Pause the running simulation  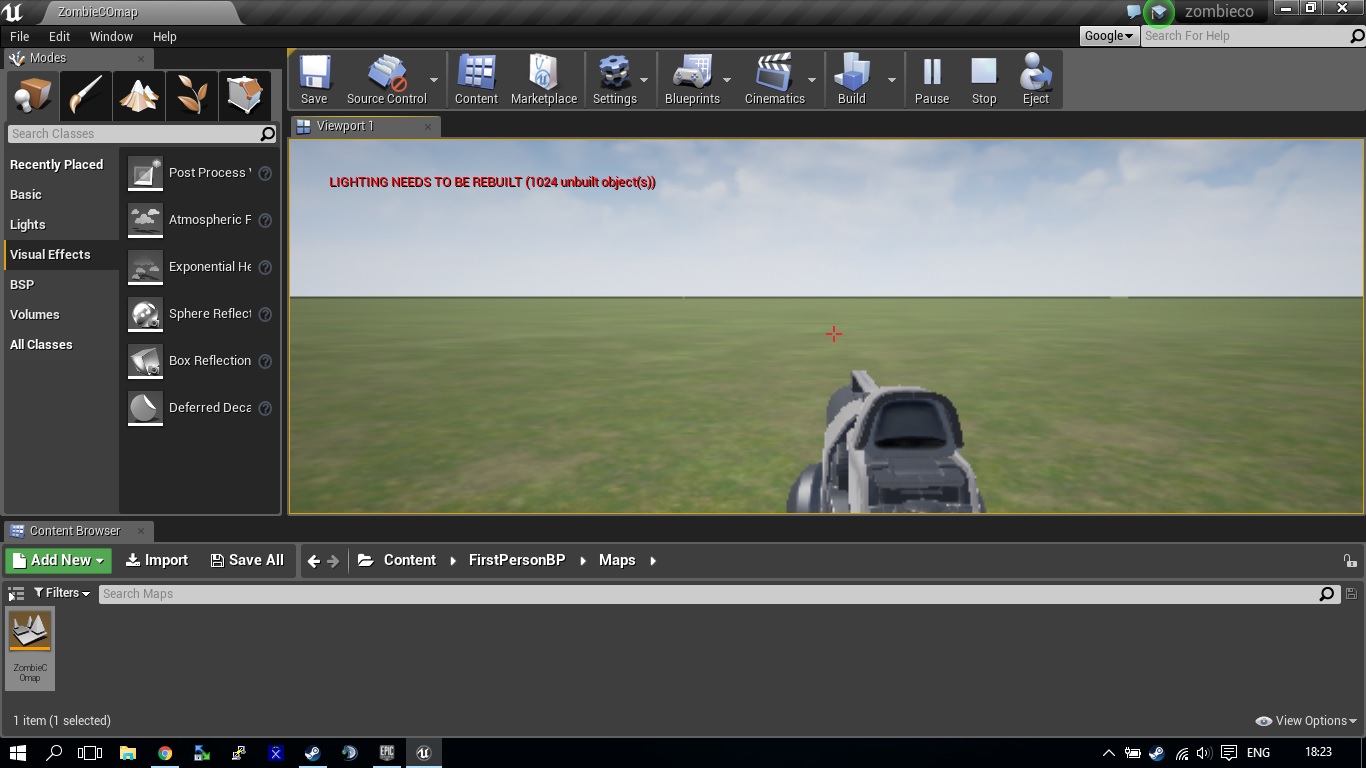[x=932, y=80]
